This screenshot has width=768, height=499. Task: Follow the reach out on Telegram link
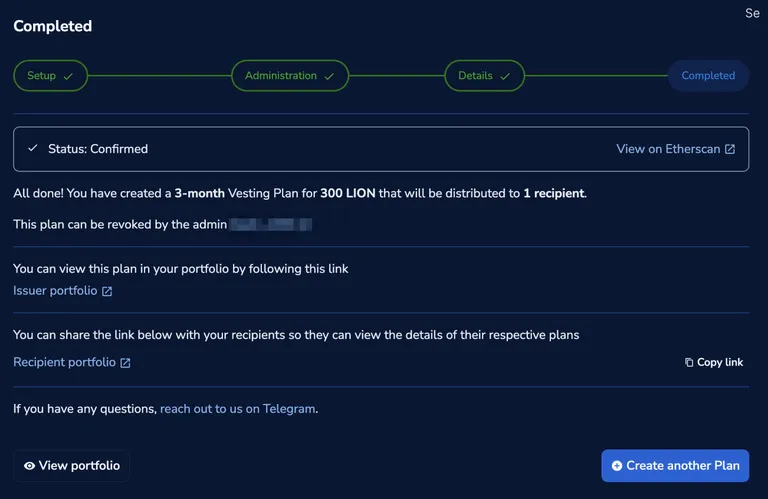point(238,409)
